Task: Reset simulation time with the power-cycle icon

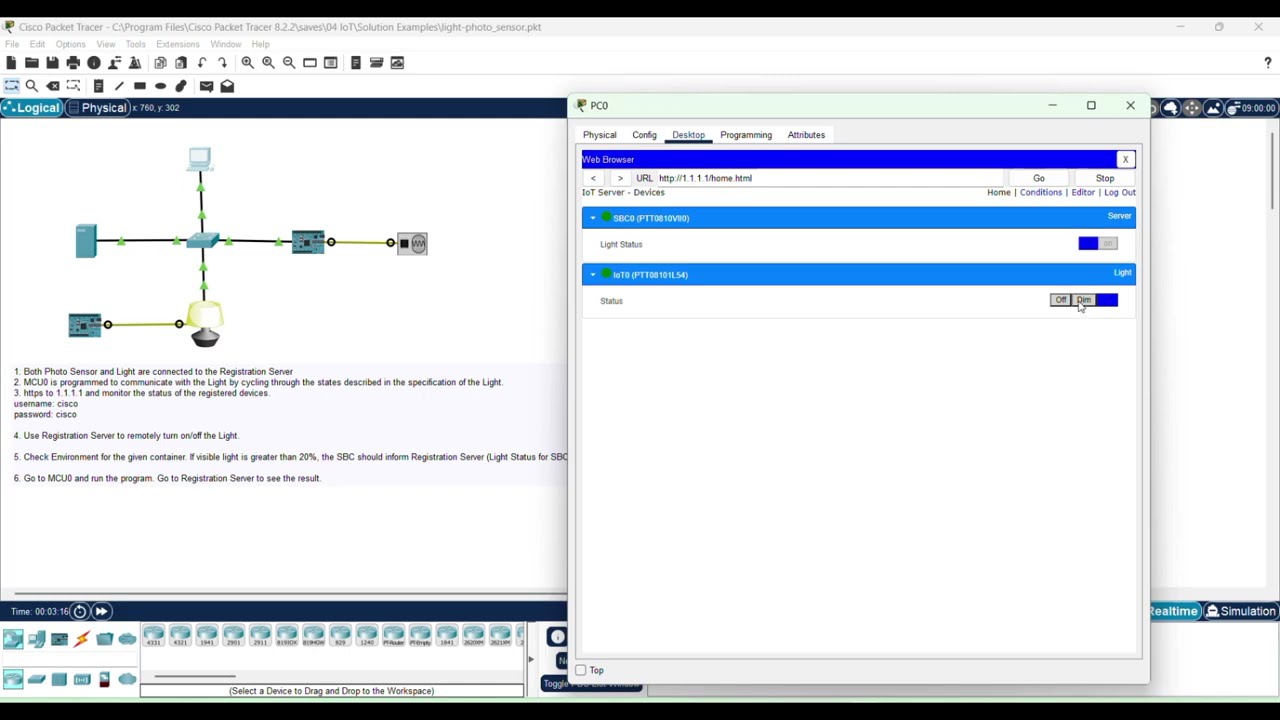Action: (x=79, y=611)
